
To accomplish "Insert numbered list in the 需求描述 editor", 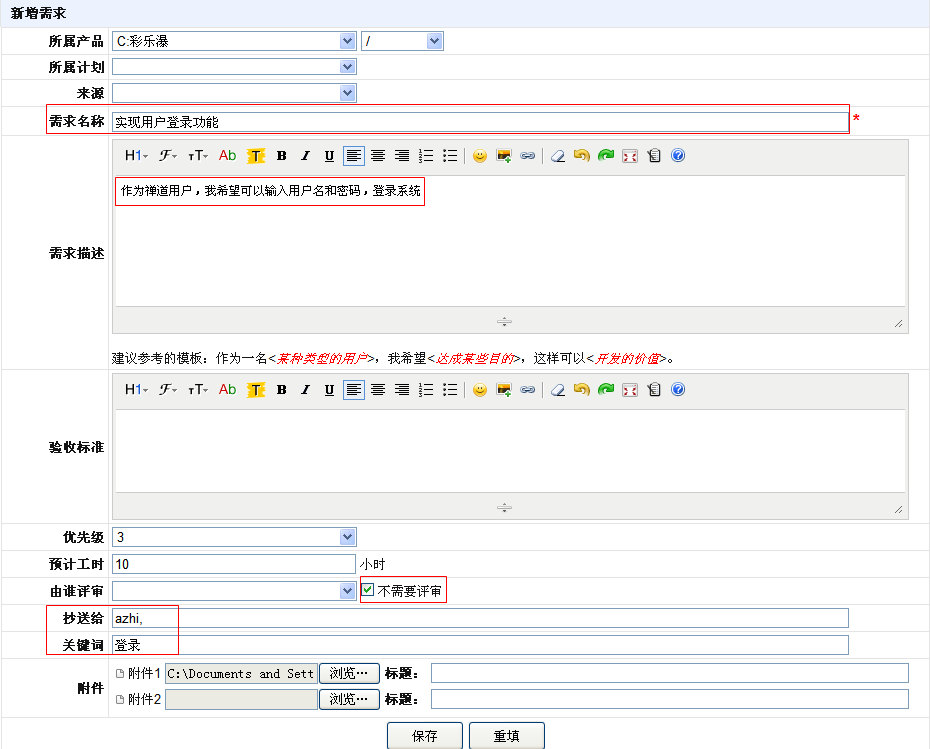I will pyautogui.click(x=426, y=156).
